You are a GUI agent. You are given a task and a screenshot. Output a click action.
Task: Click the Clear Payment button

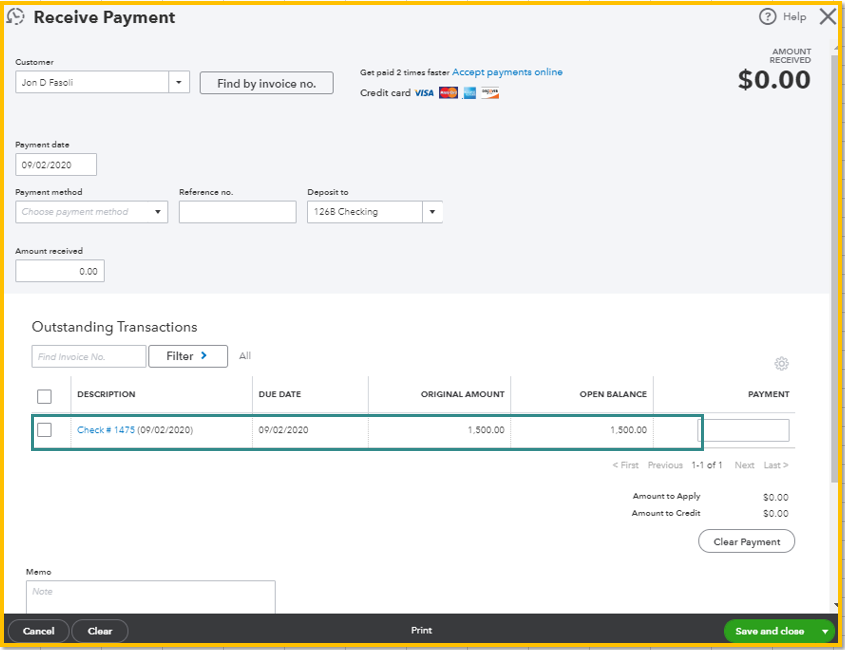pyautogui.click(x=746, y=541)
